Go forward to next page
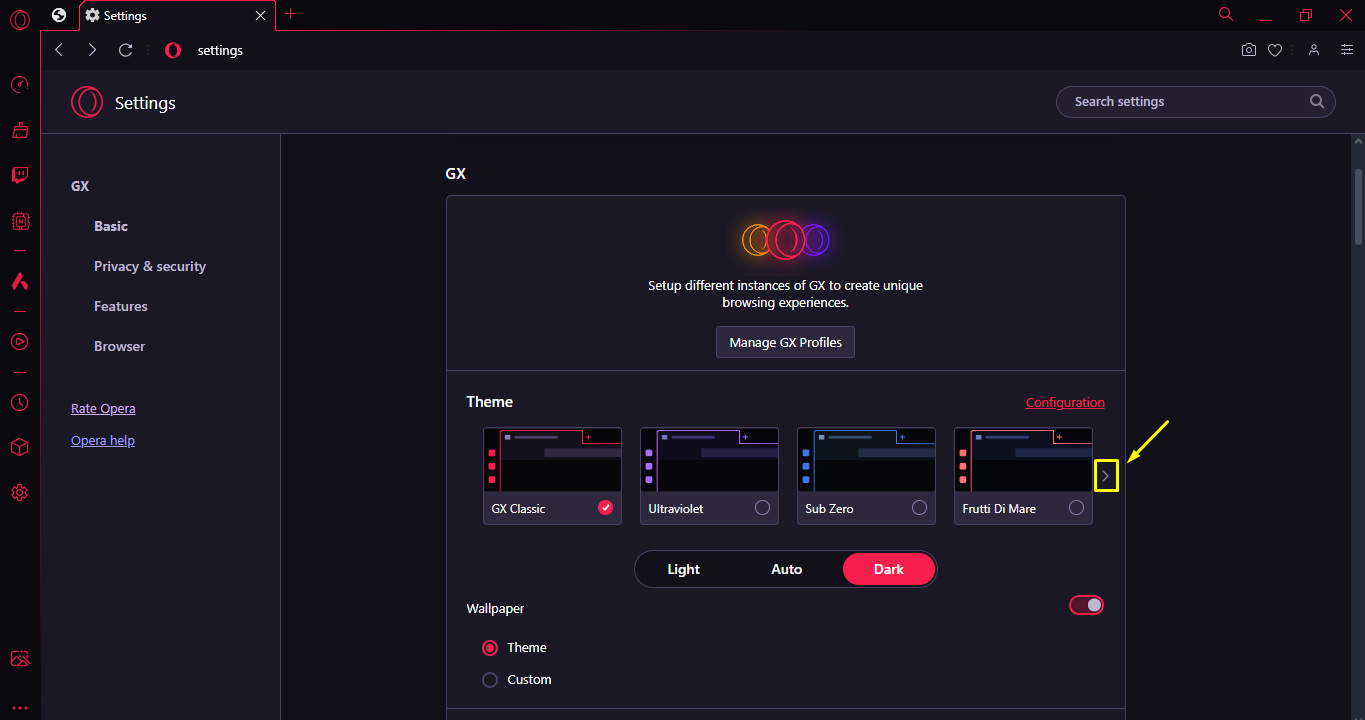Viewport: 1365px width, 720px height. 92,50
